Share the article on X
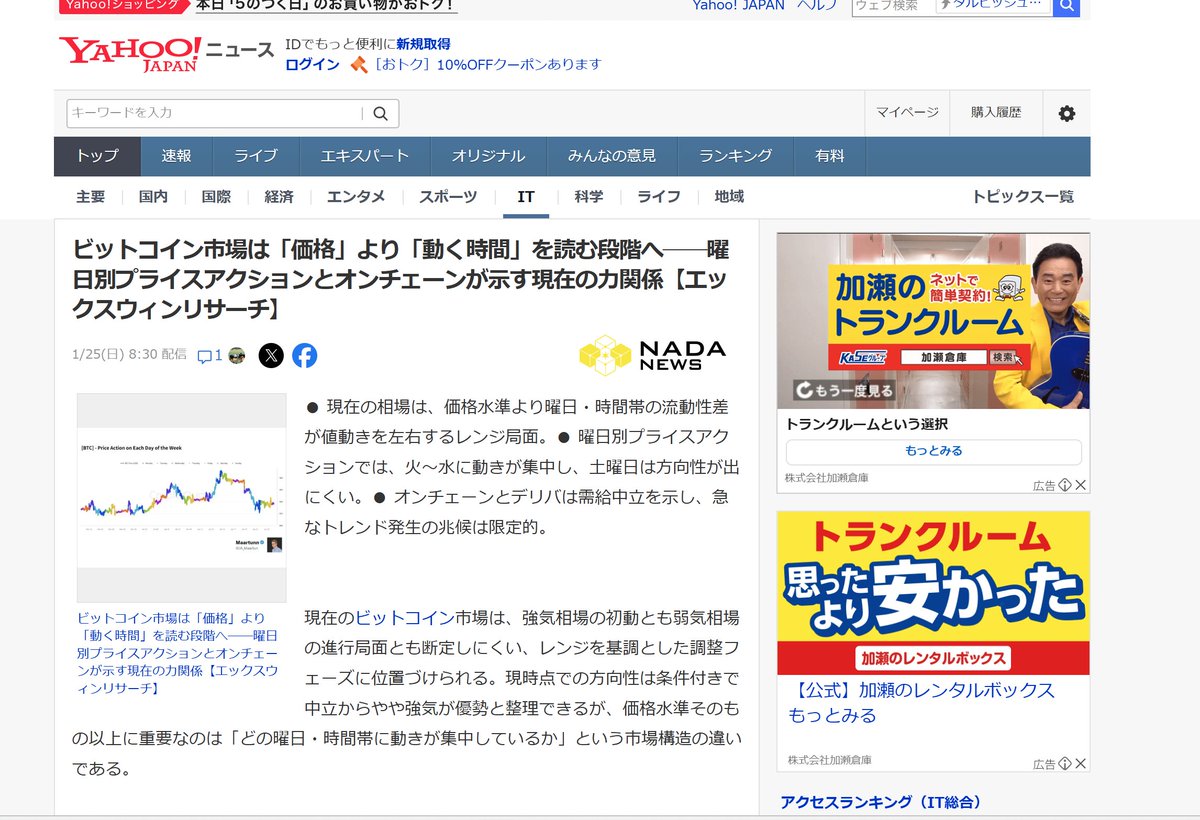The image size is (1200, 820). coord(271,355)
